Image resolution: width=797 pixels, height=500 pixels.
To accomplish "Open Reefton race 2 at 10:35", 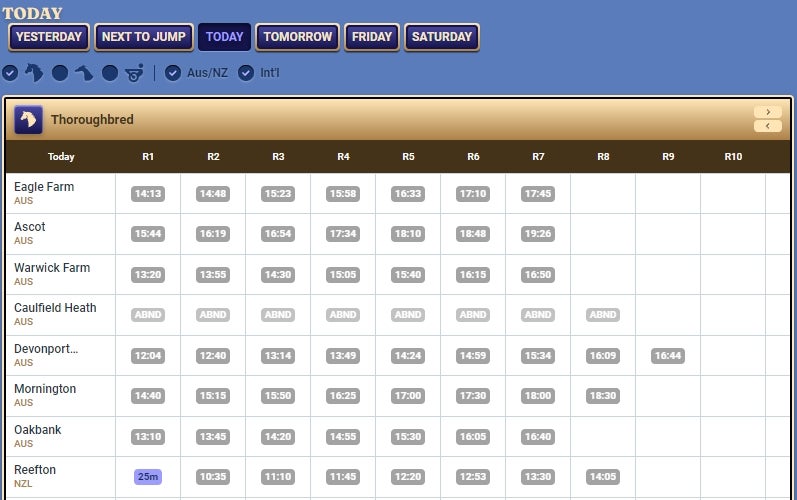I will point(213,477).
